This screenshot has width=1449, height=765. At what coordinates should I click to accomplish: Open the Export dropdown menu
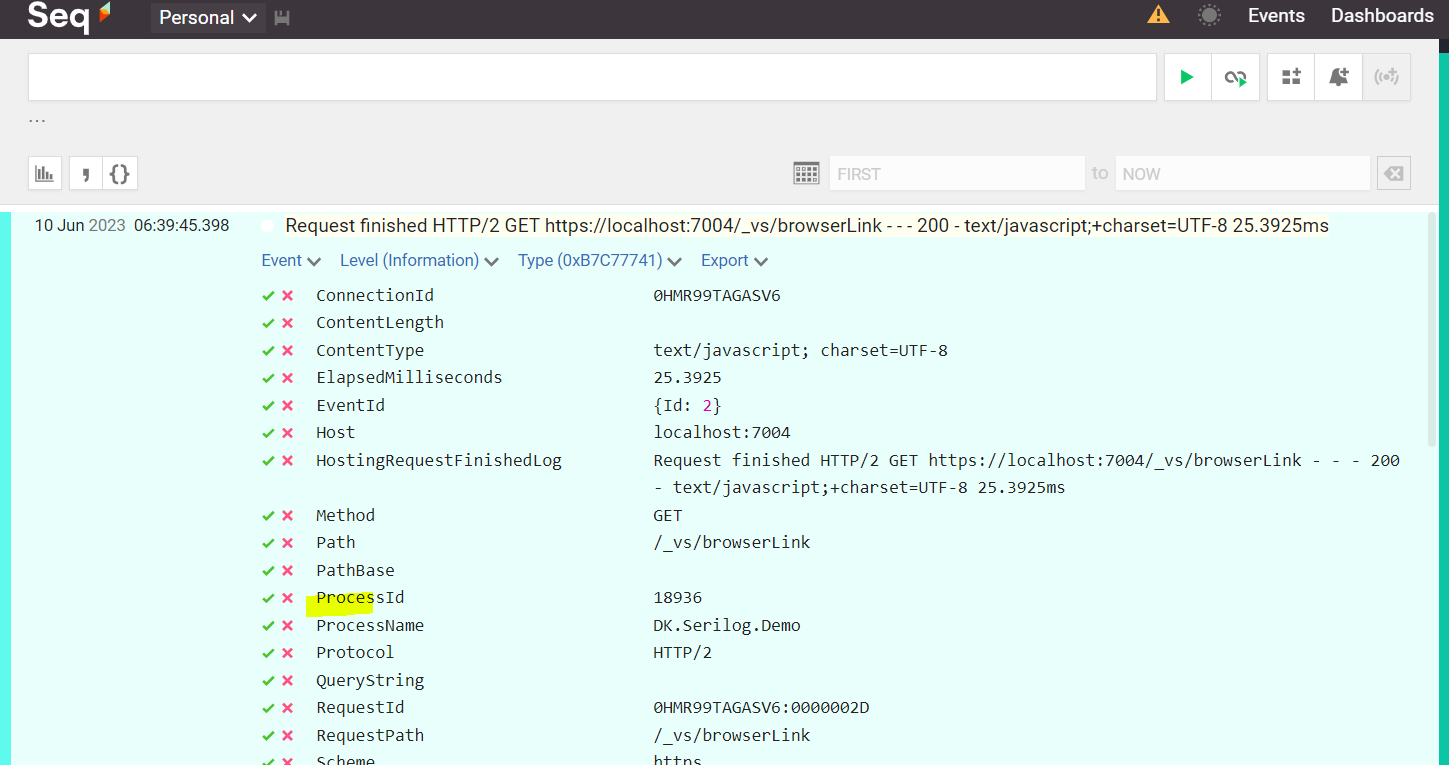734,261
